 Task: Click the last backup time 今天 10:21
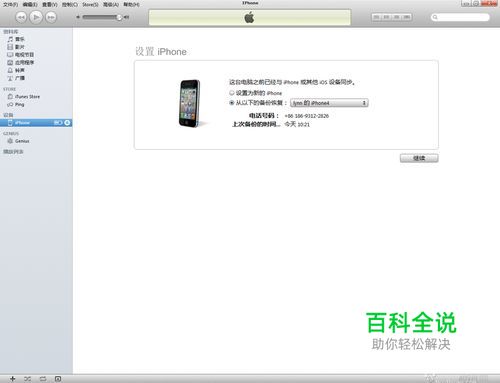297,124
